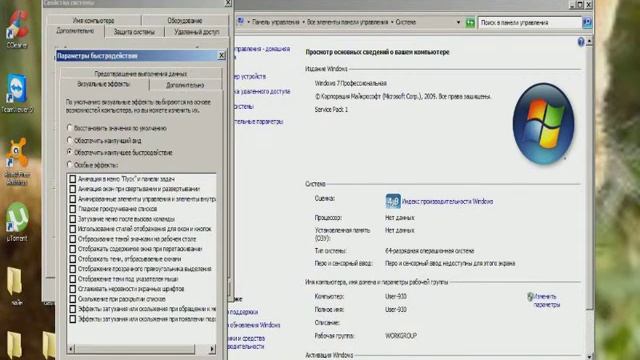Switch to Визуальные эффекты tab
This screenshot has width=640, height=360.
click(x=104, y=84)
